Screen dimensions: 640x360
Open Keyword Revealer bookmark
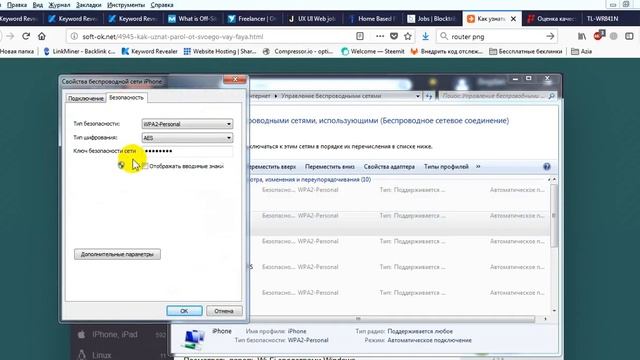click(x=150, y=51)
